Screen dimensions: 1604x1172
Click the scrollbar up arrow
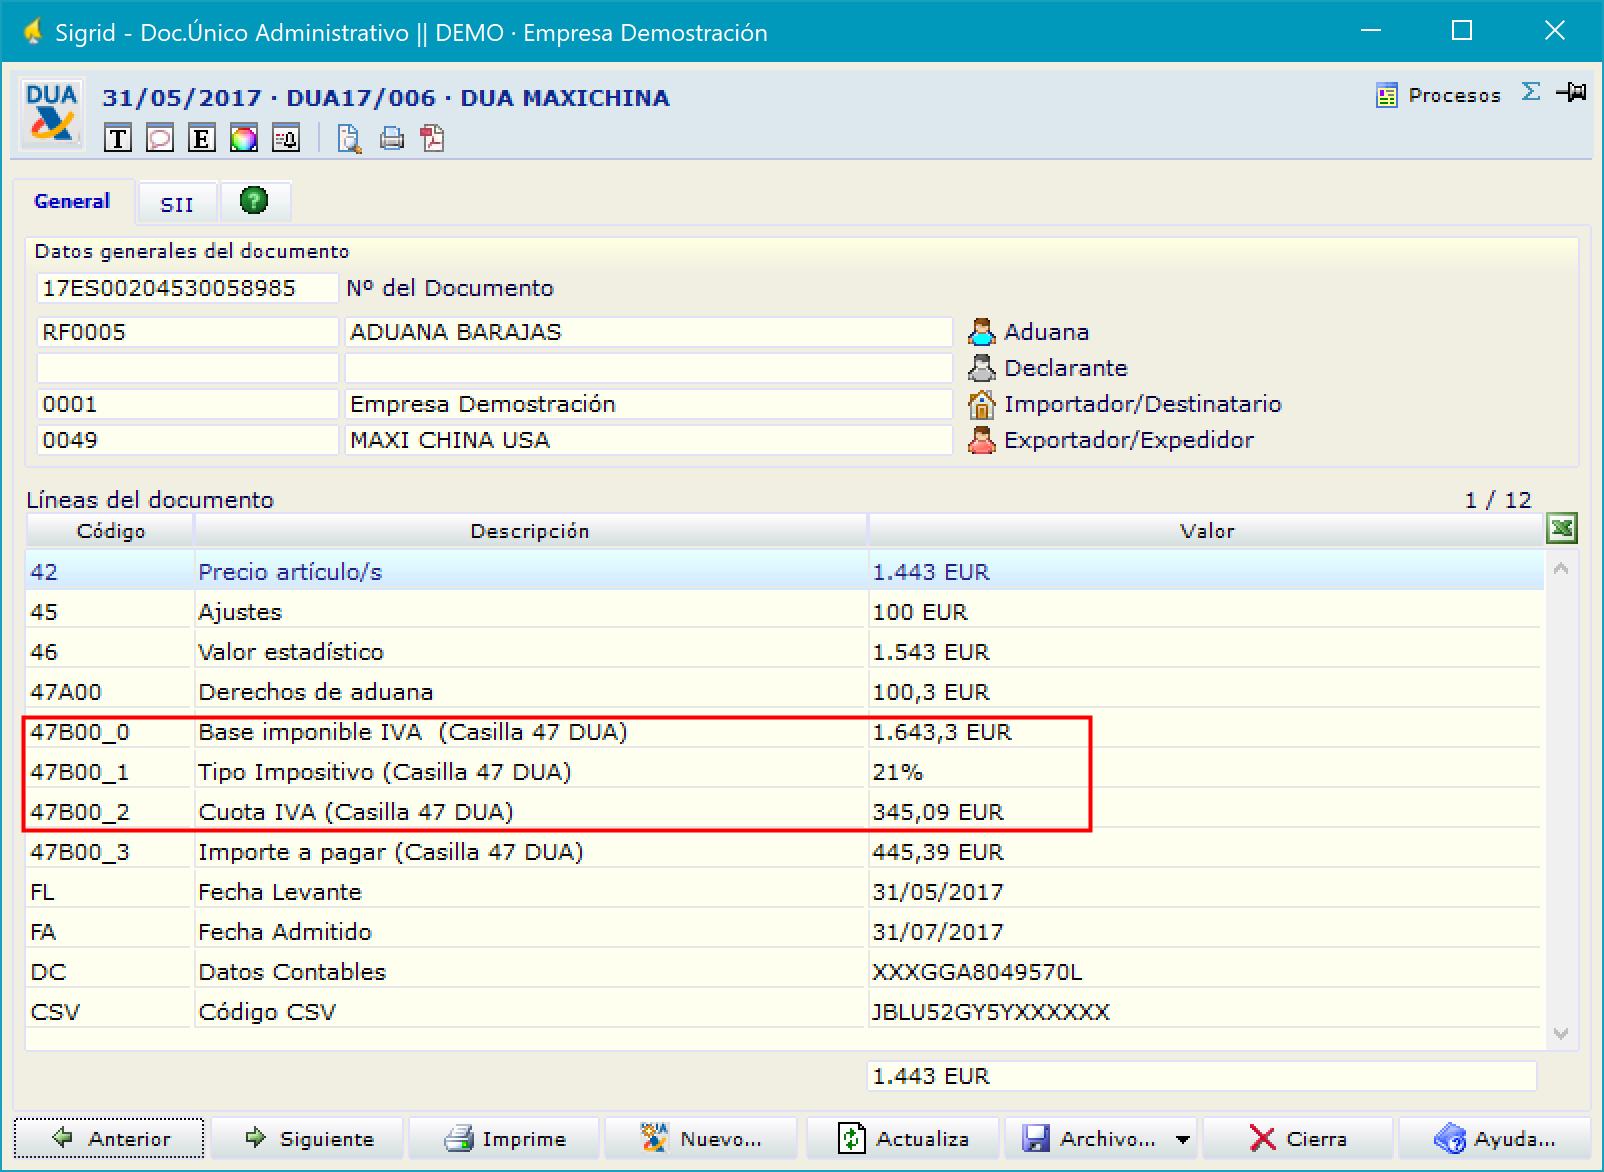[1561, 568]
